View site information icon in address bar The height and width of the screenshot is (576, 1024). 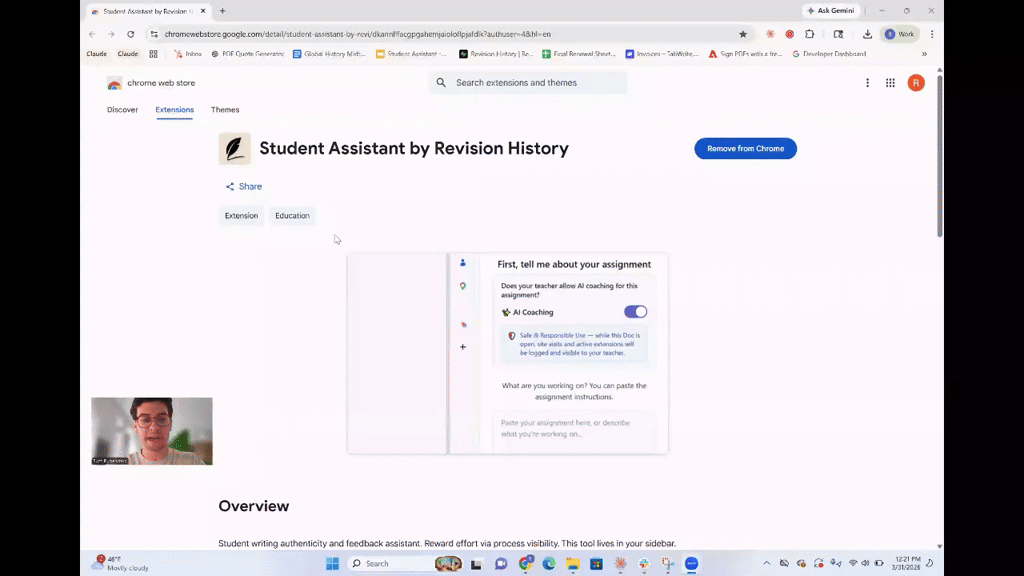tap(154, 34)
